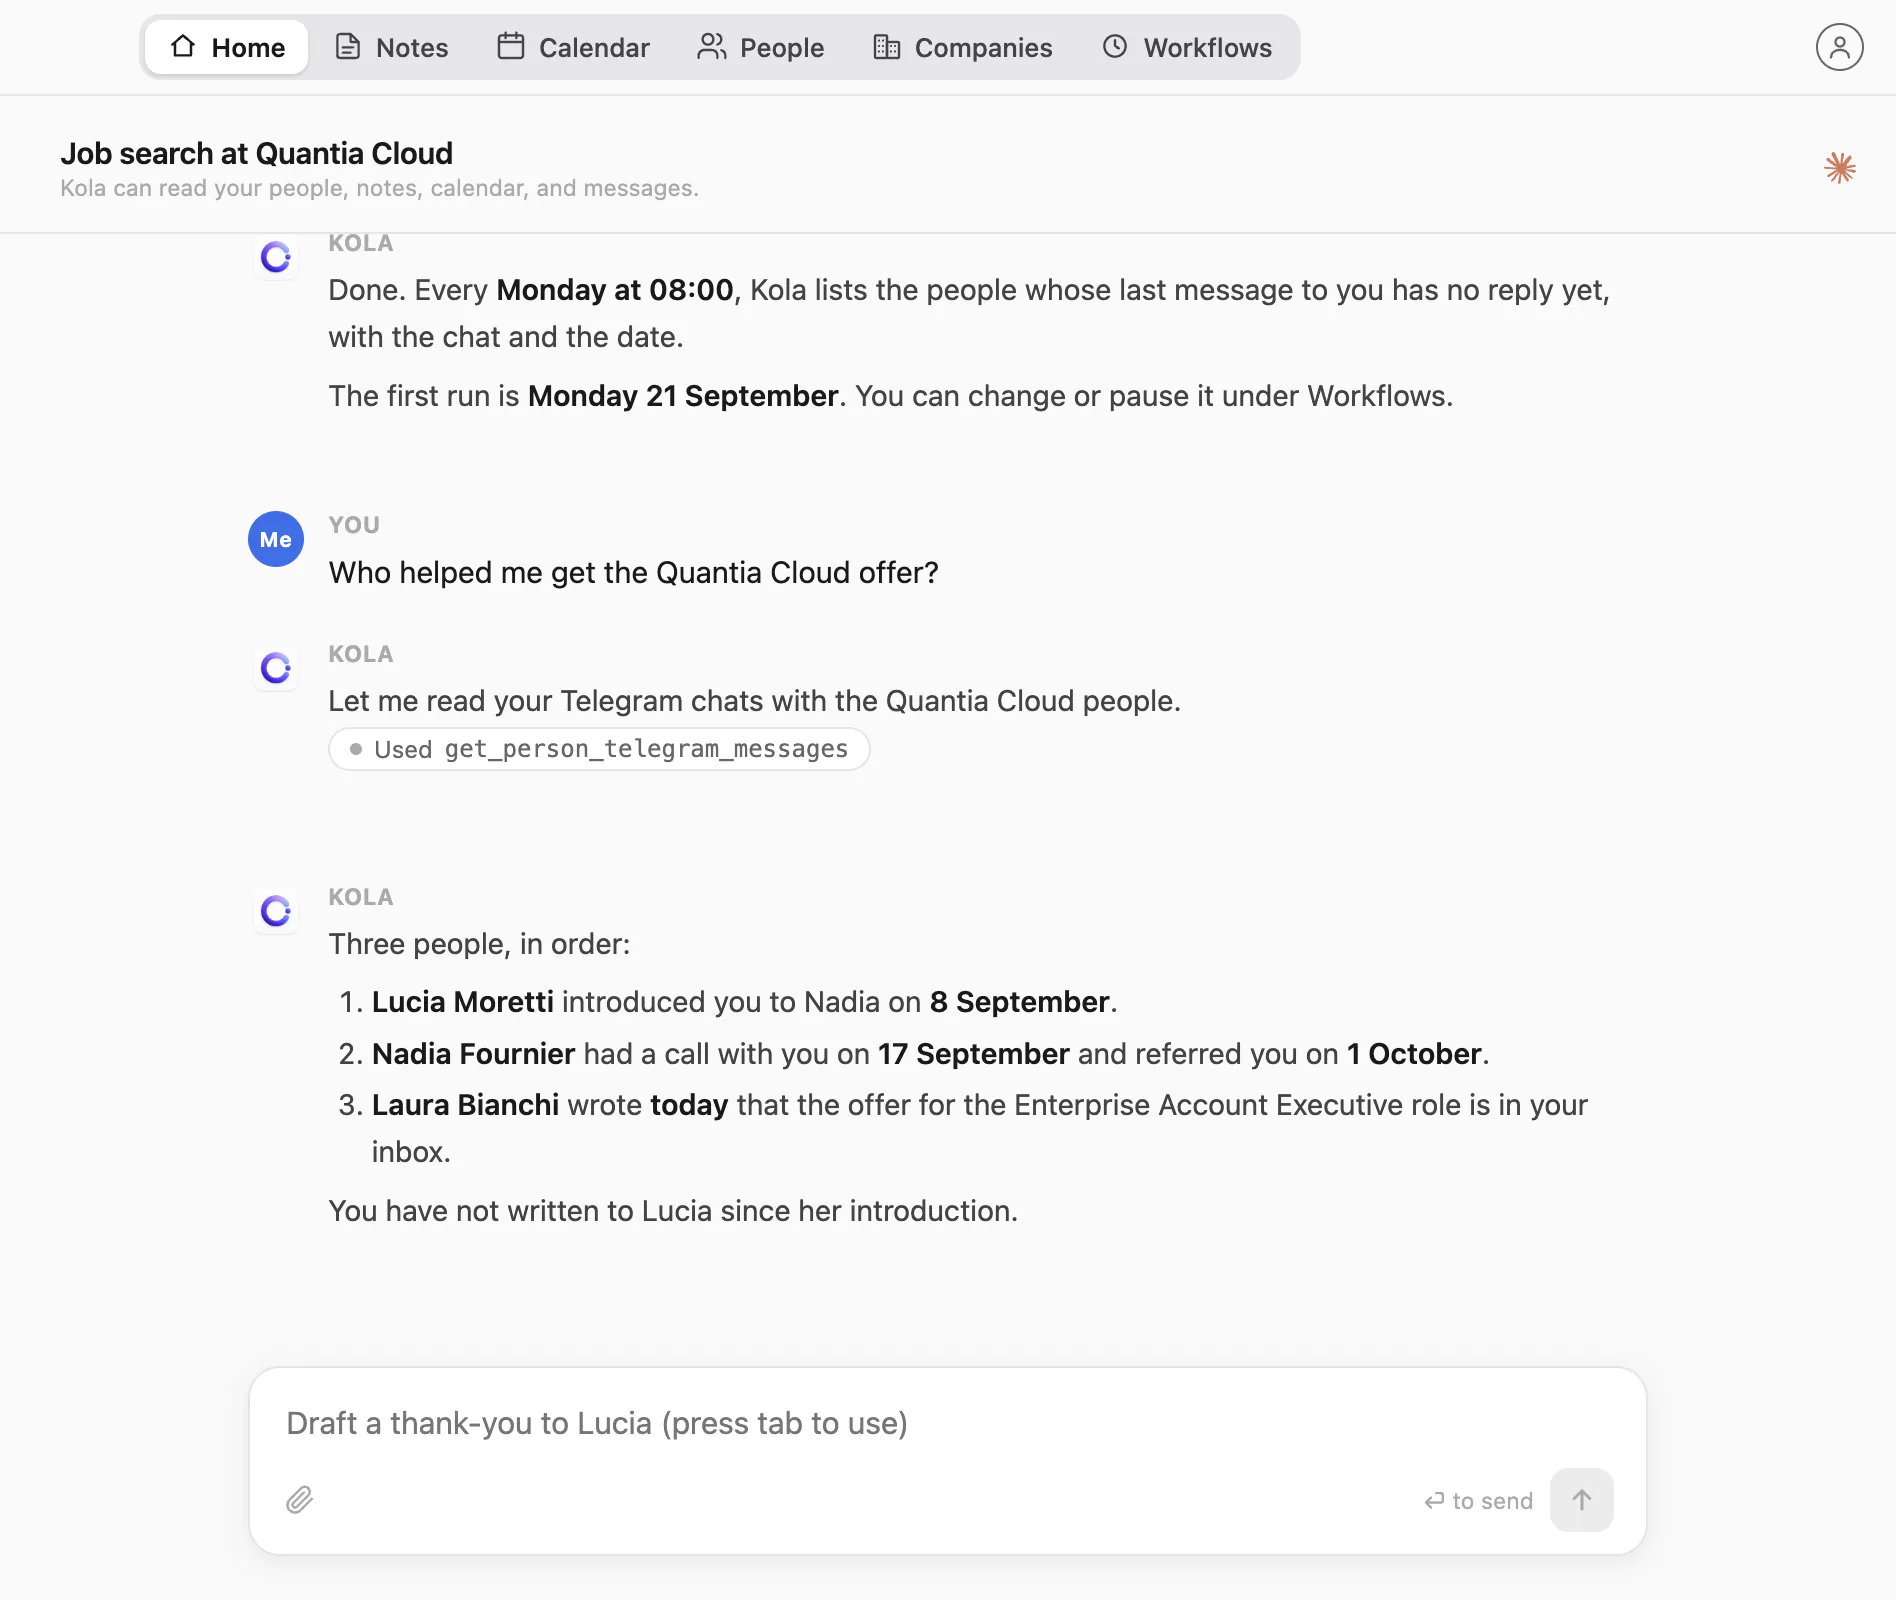The image size is (1896, 1600).
Task: Click the Notes document icon
Action: point(348,47)
